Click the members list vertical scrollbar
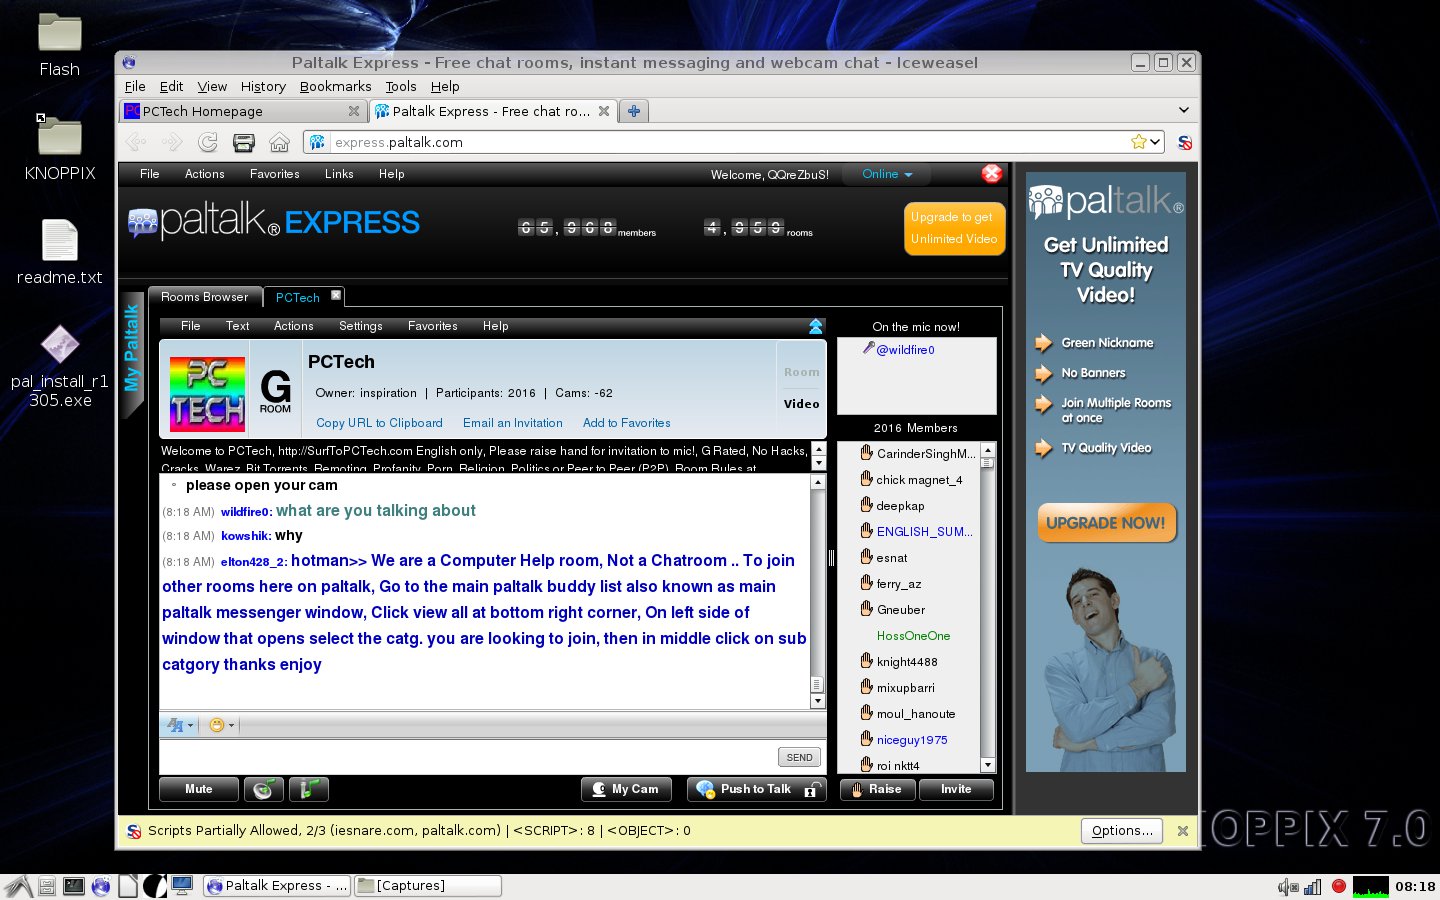The image size is (1440, 900). tap(988, 608)
